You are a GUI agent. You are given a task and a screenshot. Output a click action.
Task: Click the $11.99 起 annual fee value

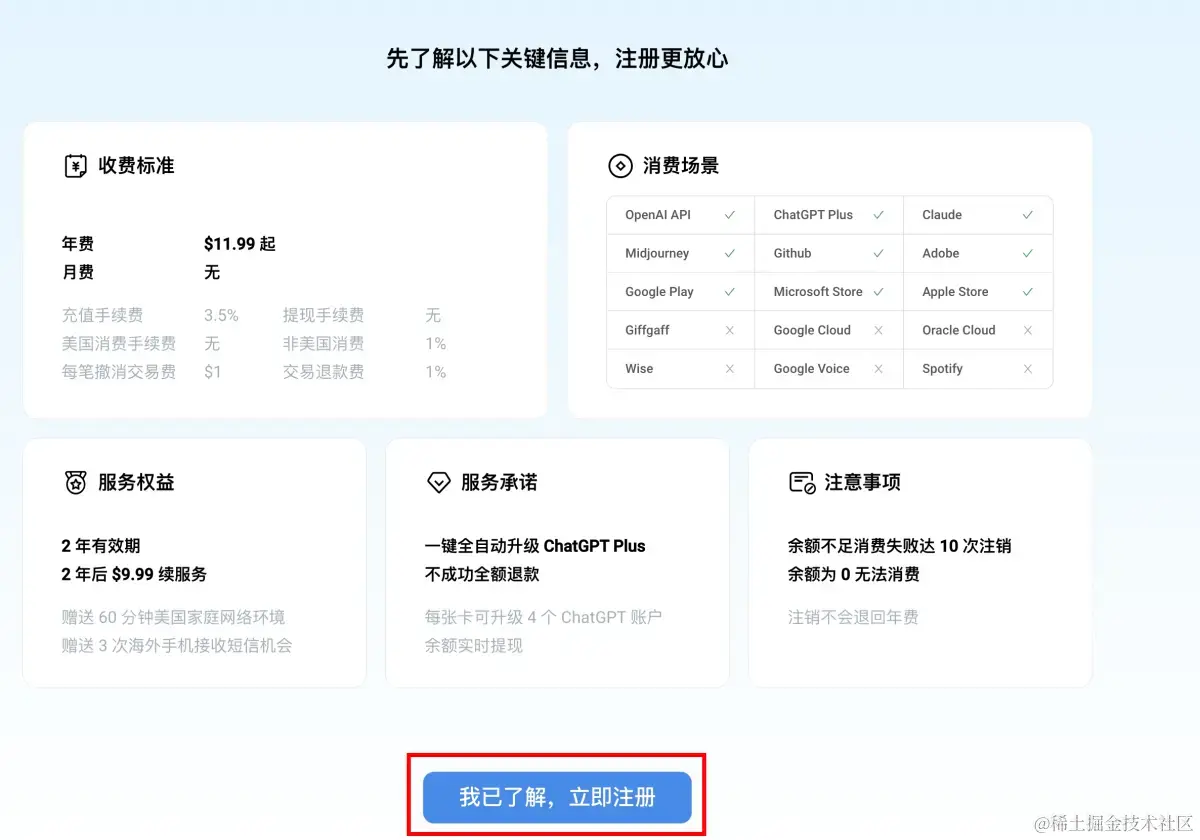point(240,244)
